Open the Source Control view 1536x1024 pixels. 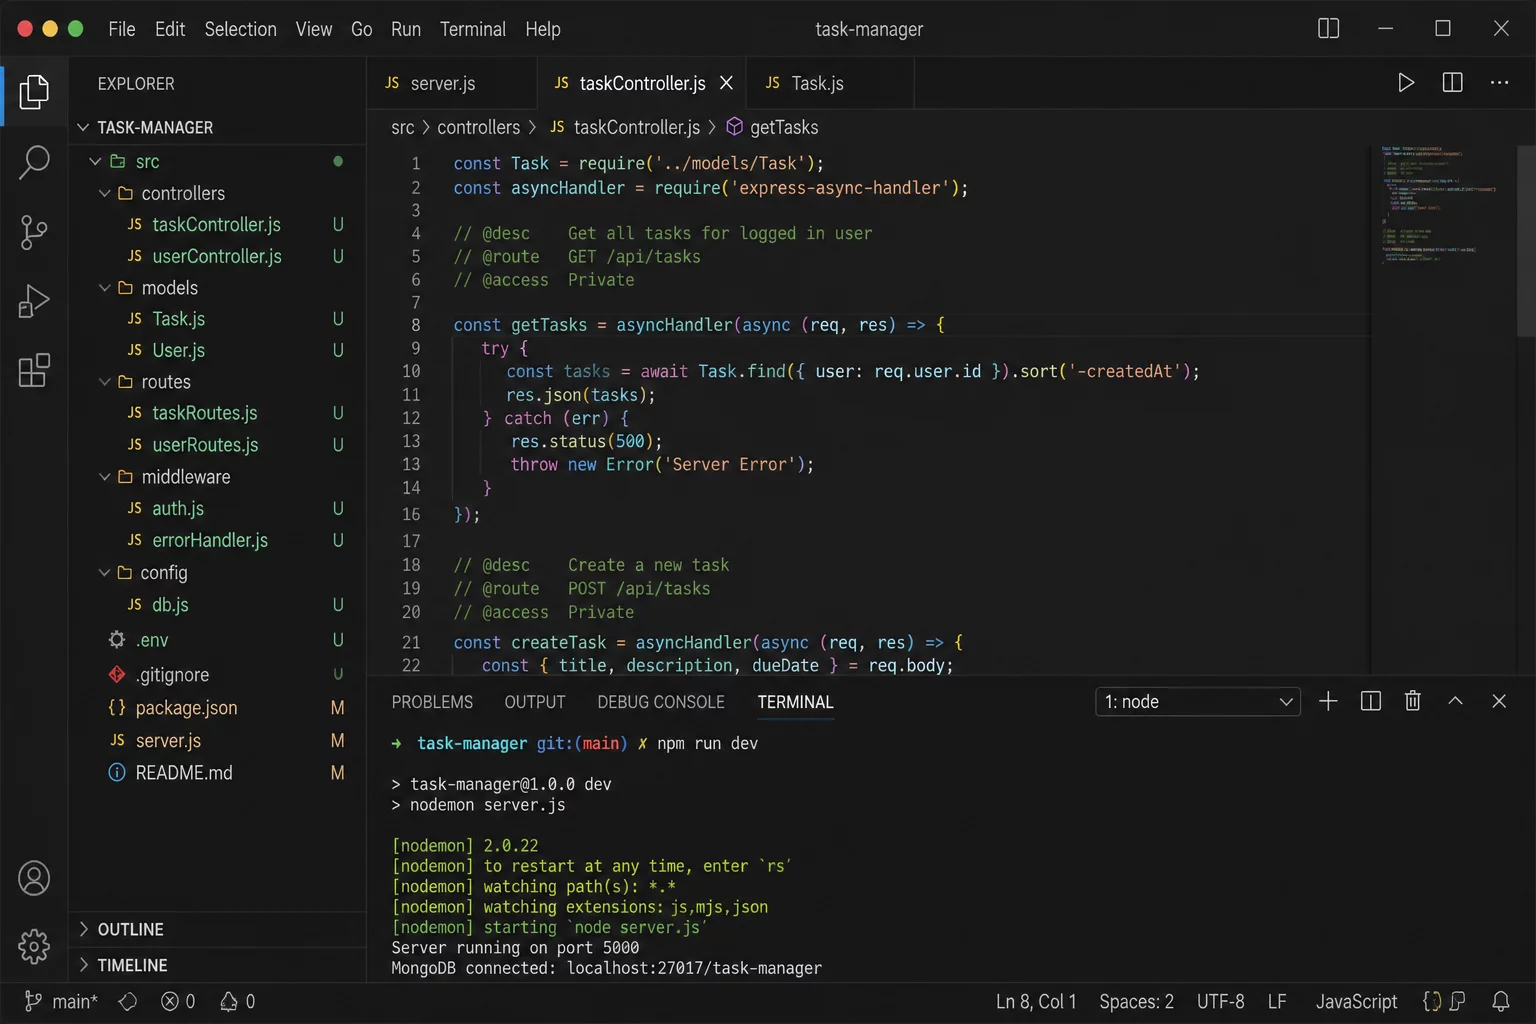coord(34,232)
